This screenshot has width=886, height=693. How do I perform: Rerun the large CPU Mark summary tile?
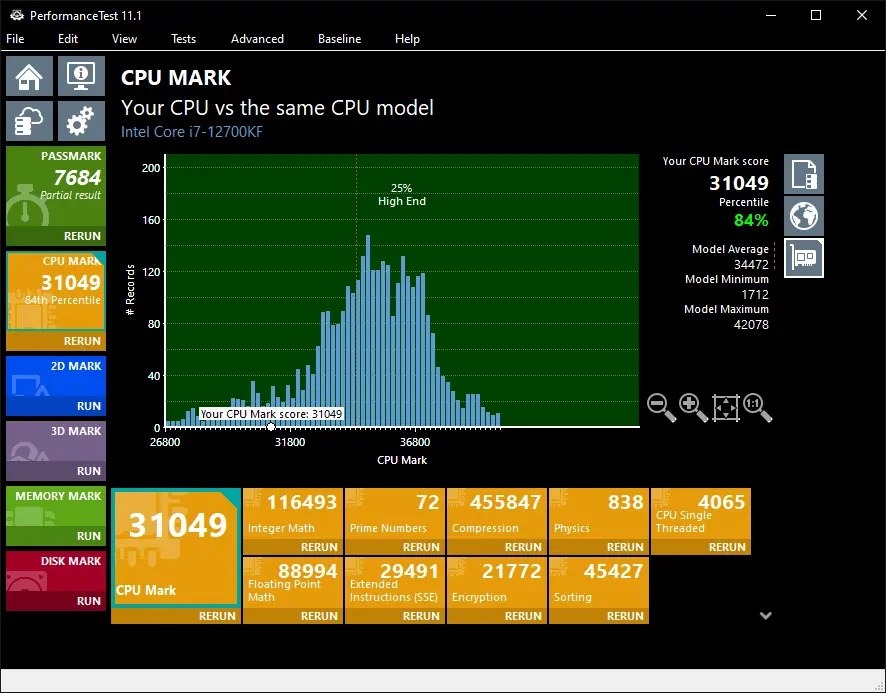coord(217,616)
